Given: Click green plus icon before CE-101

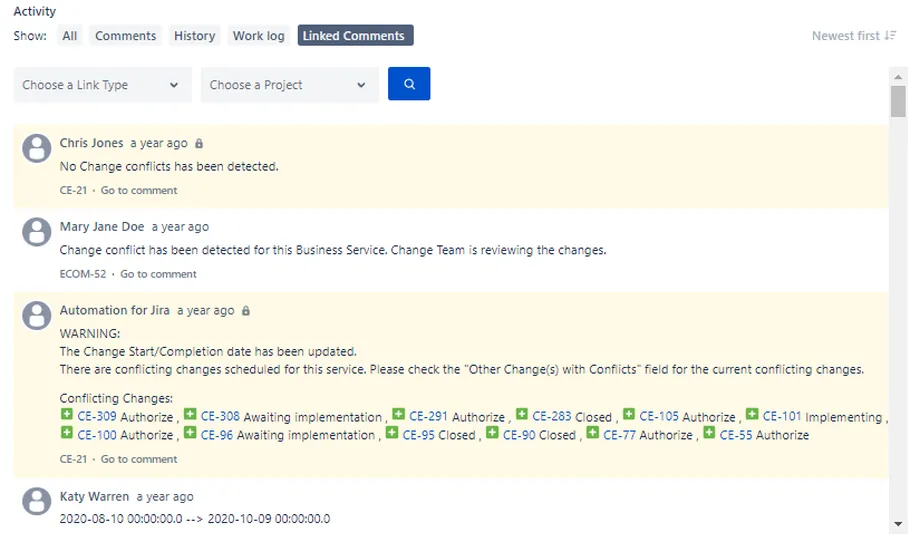Looking at the screenshot, I should tap(752, 415).
